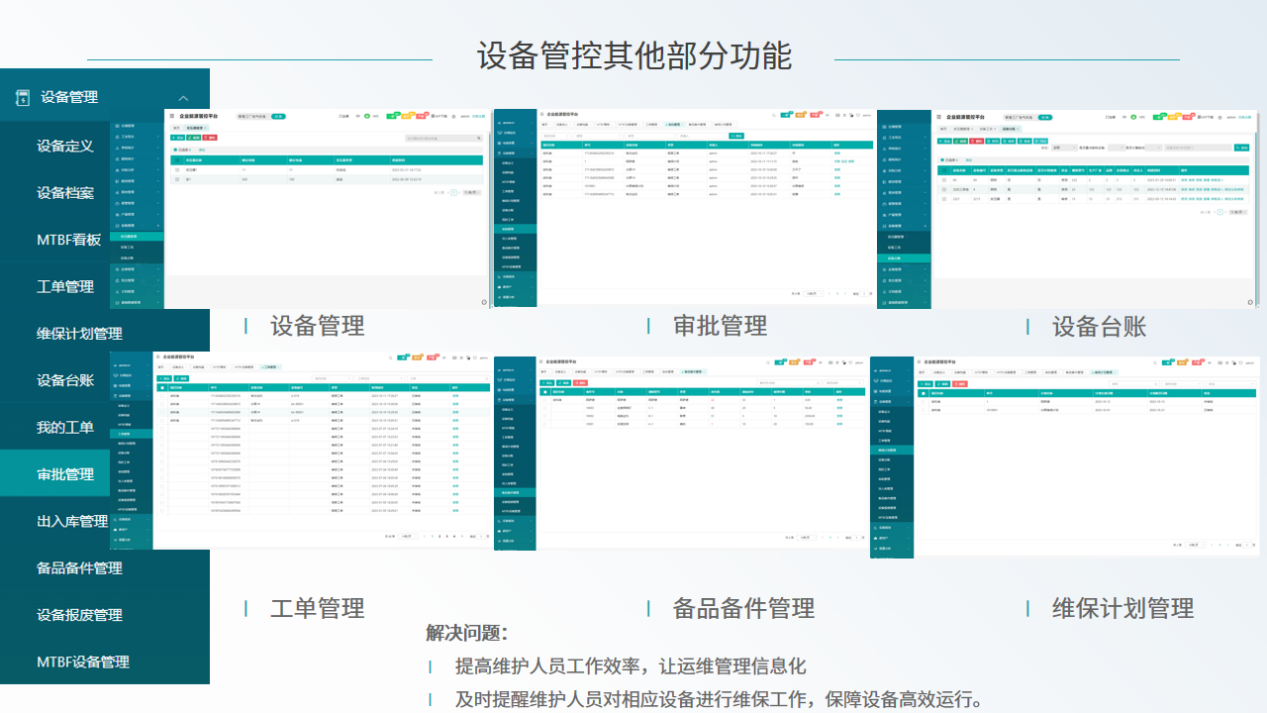Open the 设备管理 screenshot thumbnail
Viewport: 1267px width, 713px height.
pos(300,207)
